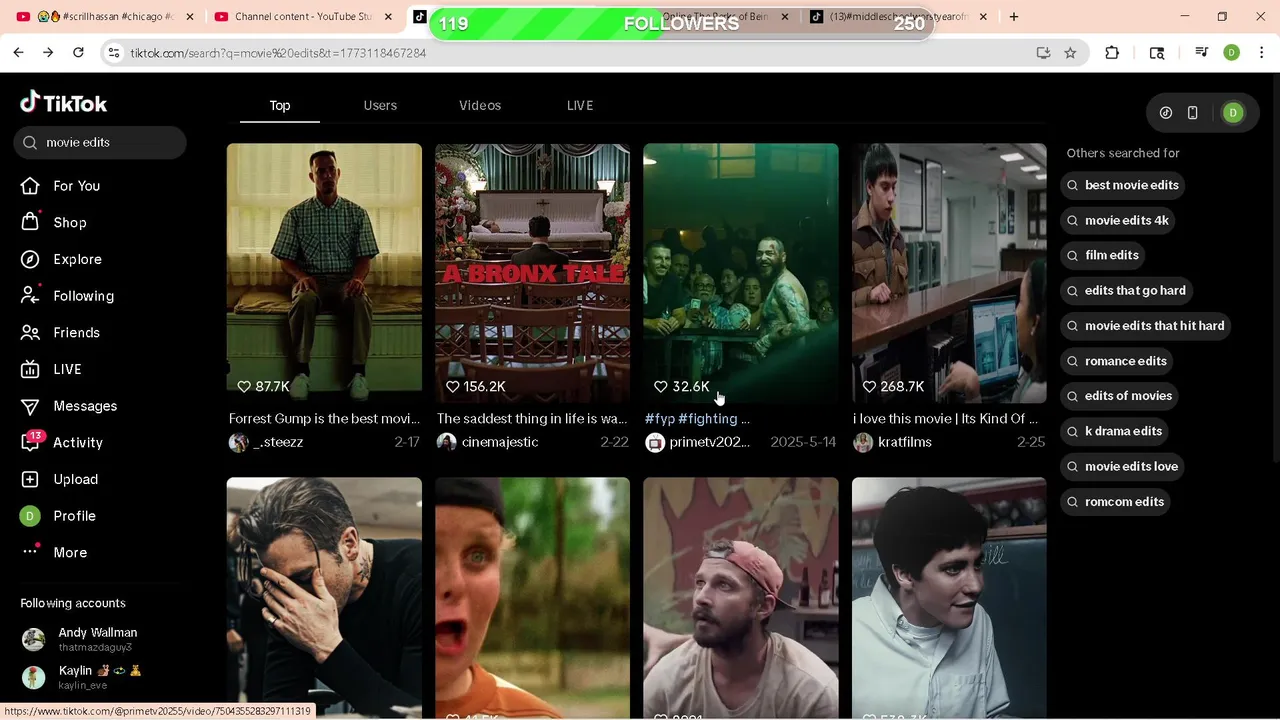Open the Forrest Gump video thumbnail
Screen dimensions: 1280x720
pos(324,273)
